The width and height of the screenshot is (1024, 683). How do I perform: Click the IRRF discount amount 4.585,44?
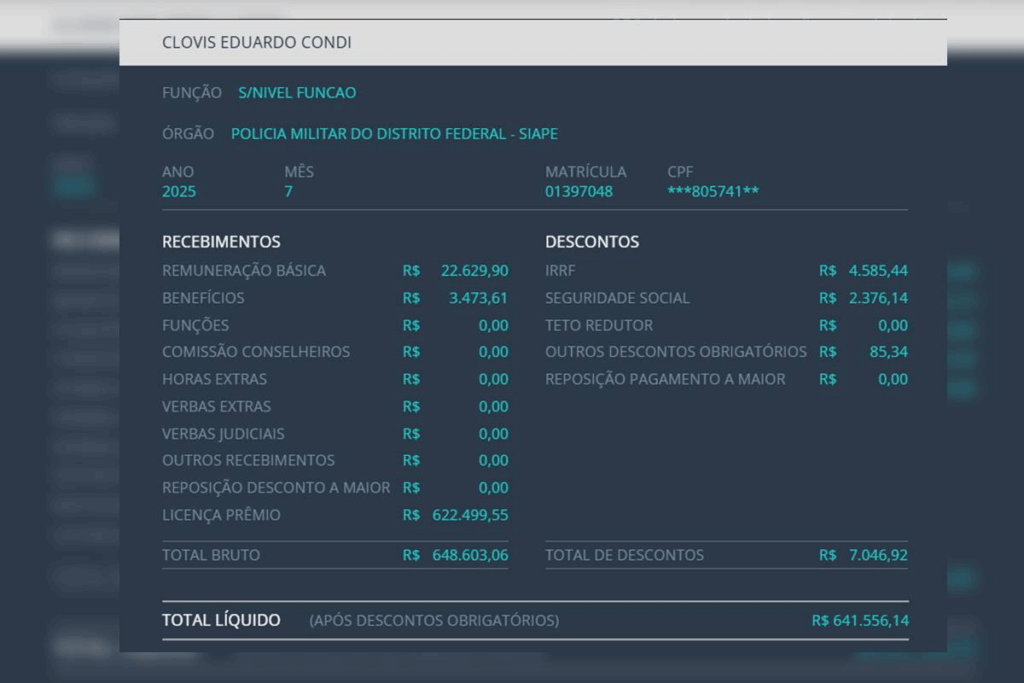tap(878, 271)
